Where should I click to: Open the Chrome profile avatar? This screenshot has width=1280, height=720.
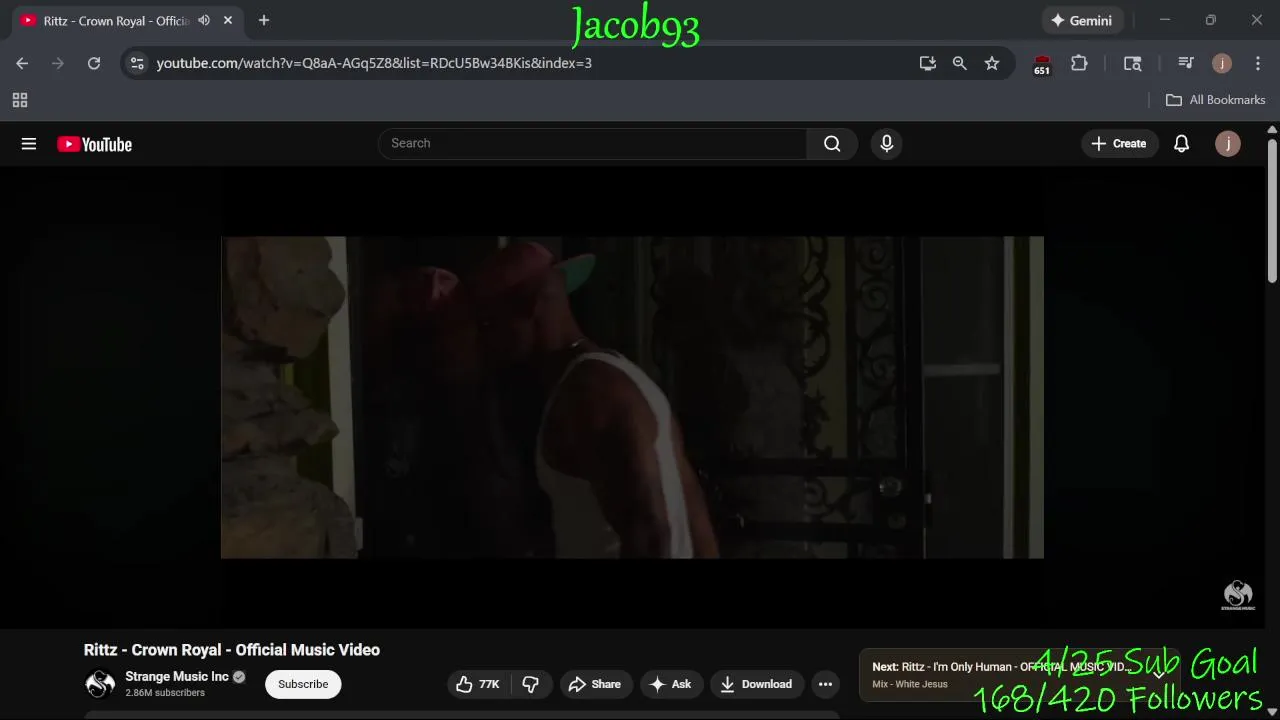pos(1222,63)
